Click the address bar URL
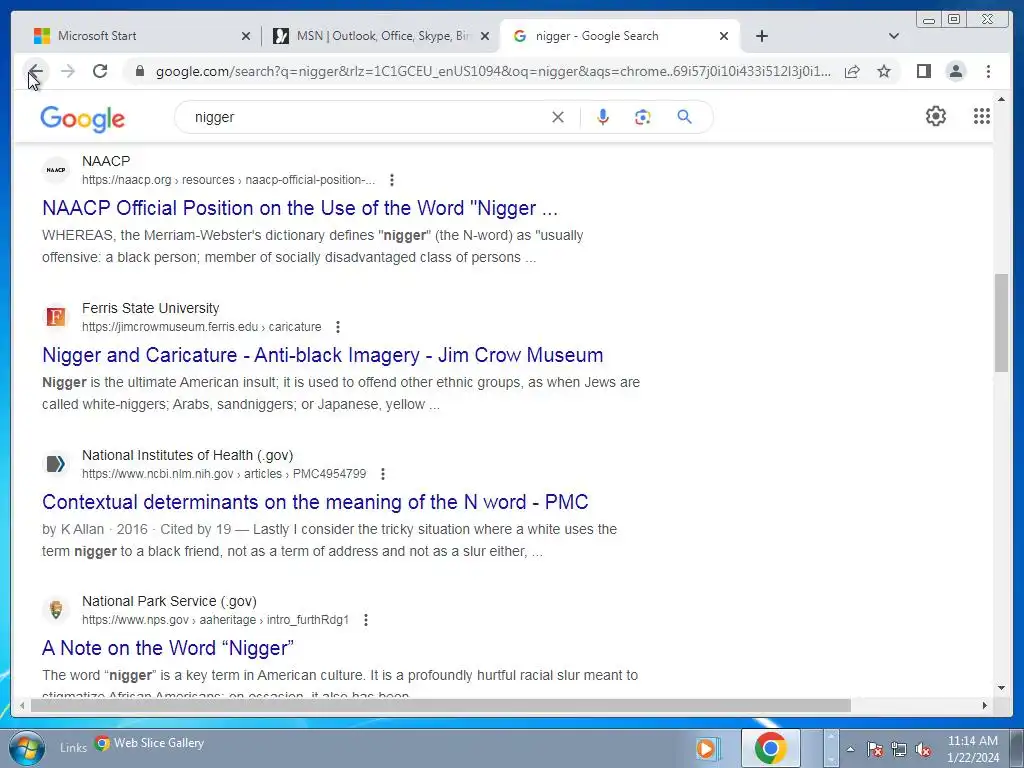The image size is (1024, 768). pos(493,71)
